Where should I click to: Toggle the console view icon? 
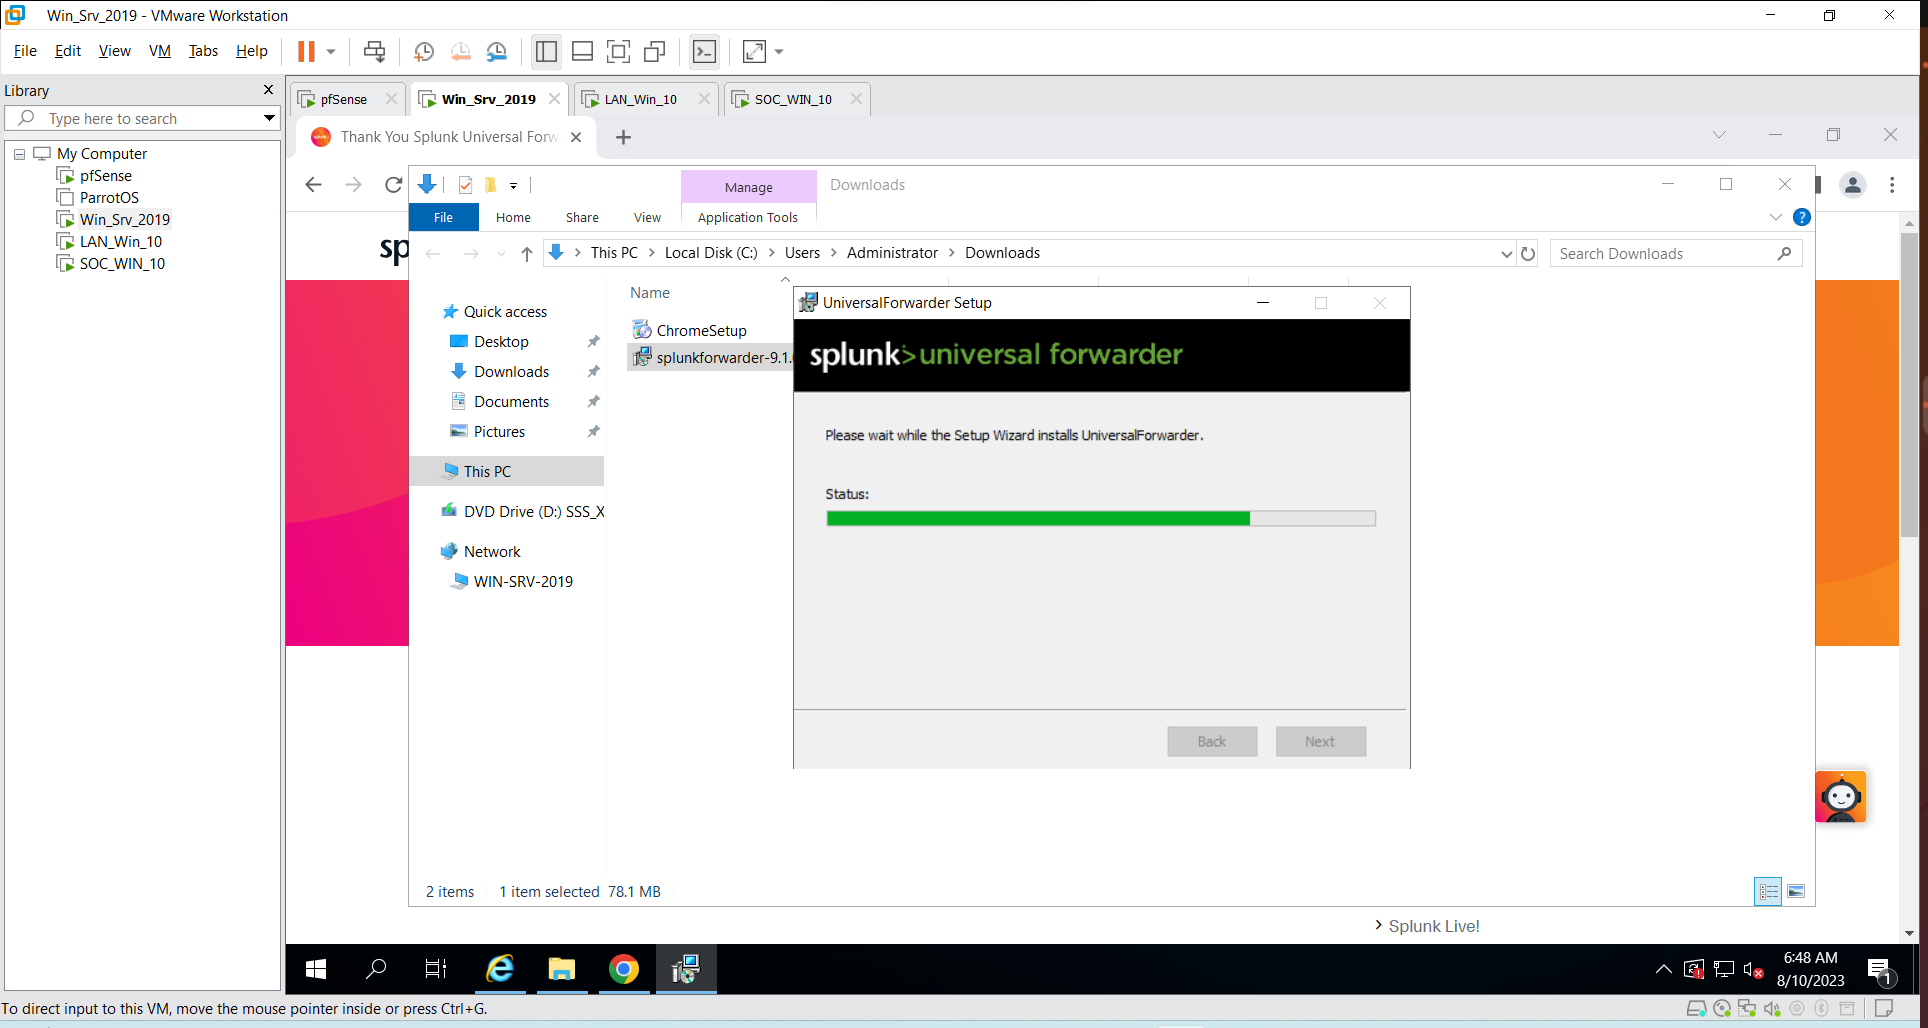pos(704,51)
